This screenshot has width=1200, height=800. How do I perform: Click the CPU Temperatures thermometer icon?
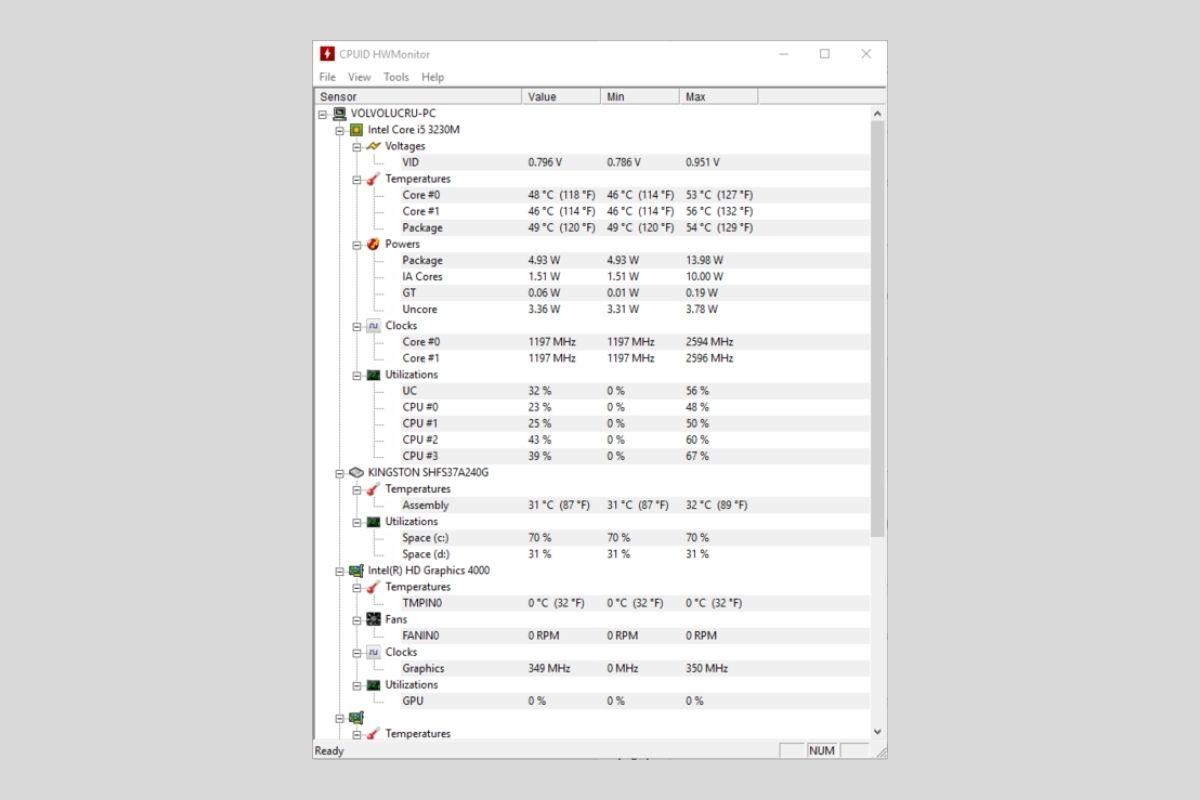pos(373,179)
